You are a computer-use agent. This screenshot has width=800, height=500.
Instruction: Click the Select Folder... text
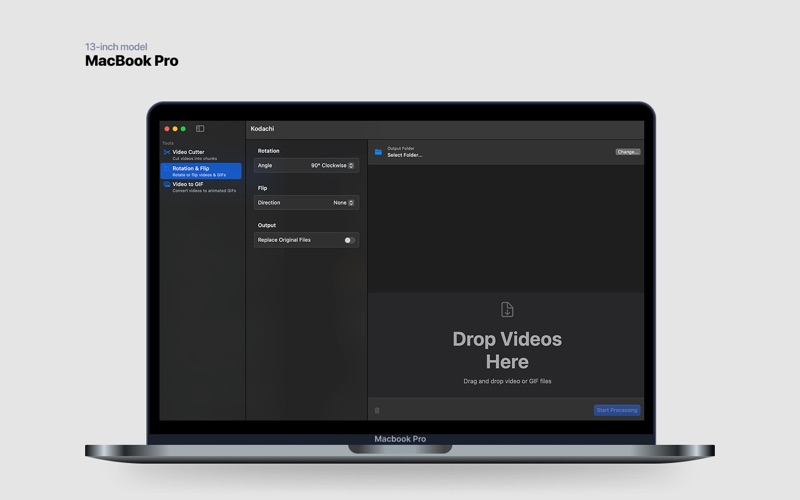(x=405, y=155)
